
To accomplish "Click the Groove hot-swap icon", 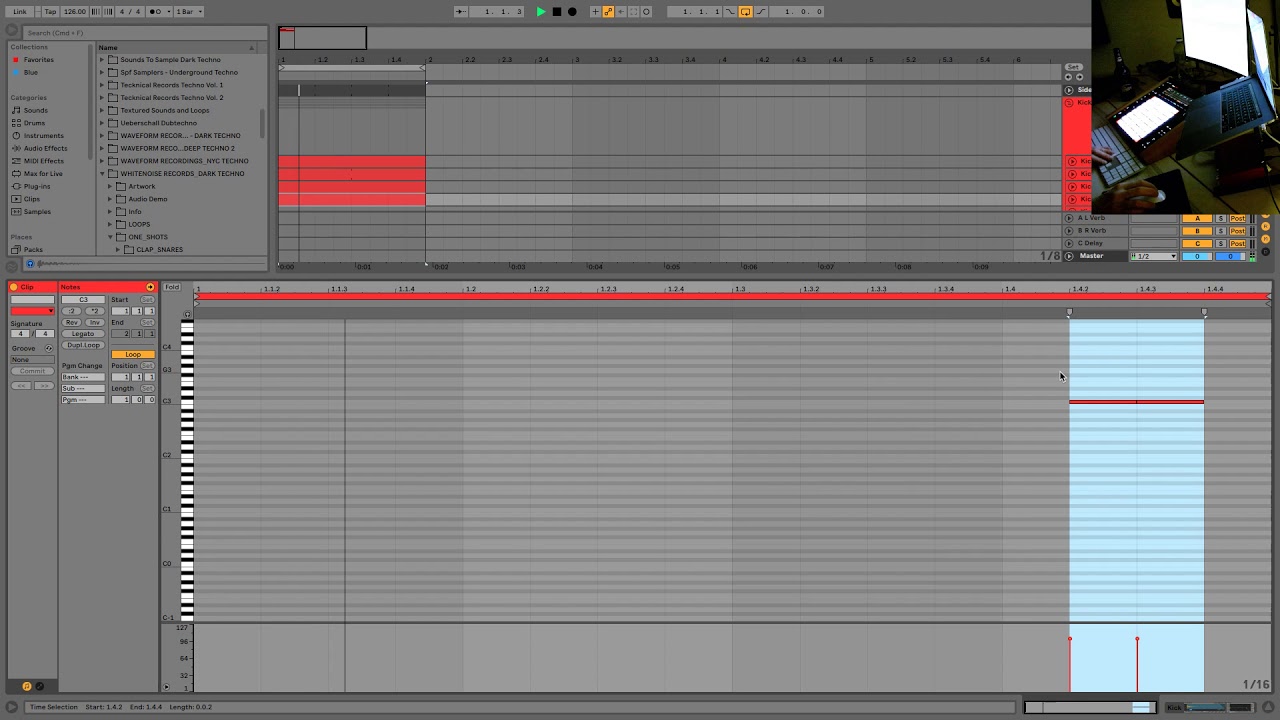I will pos(48,348).
